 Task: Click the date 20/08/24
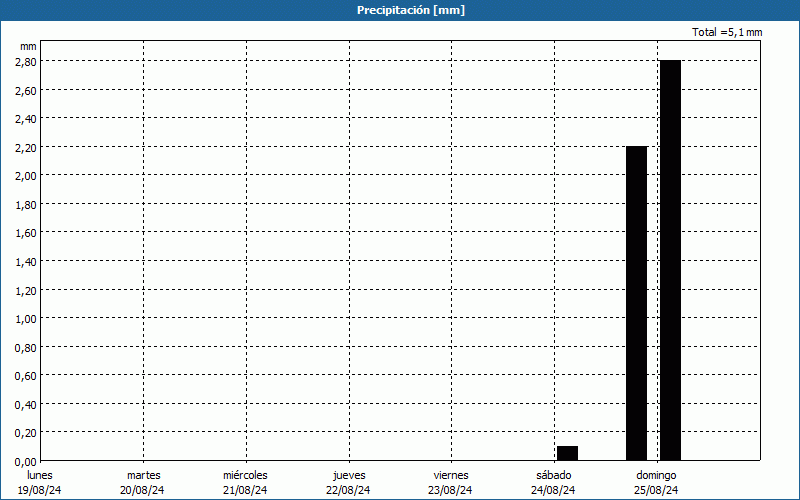pos(142,490)
